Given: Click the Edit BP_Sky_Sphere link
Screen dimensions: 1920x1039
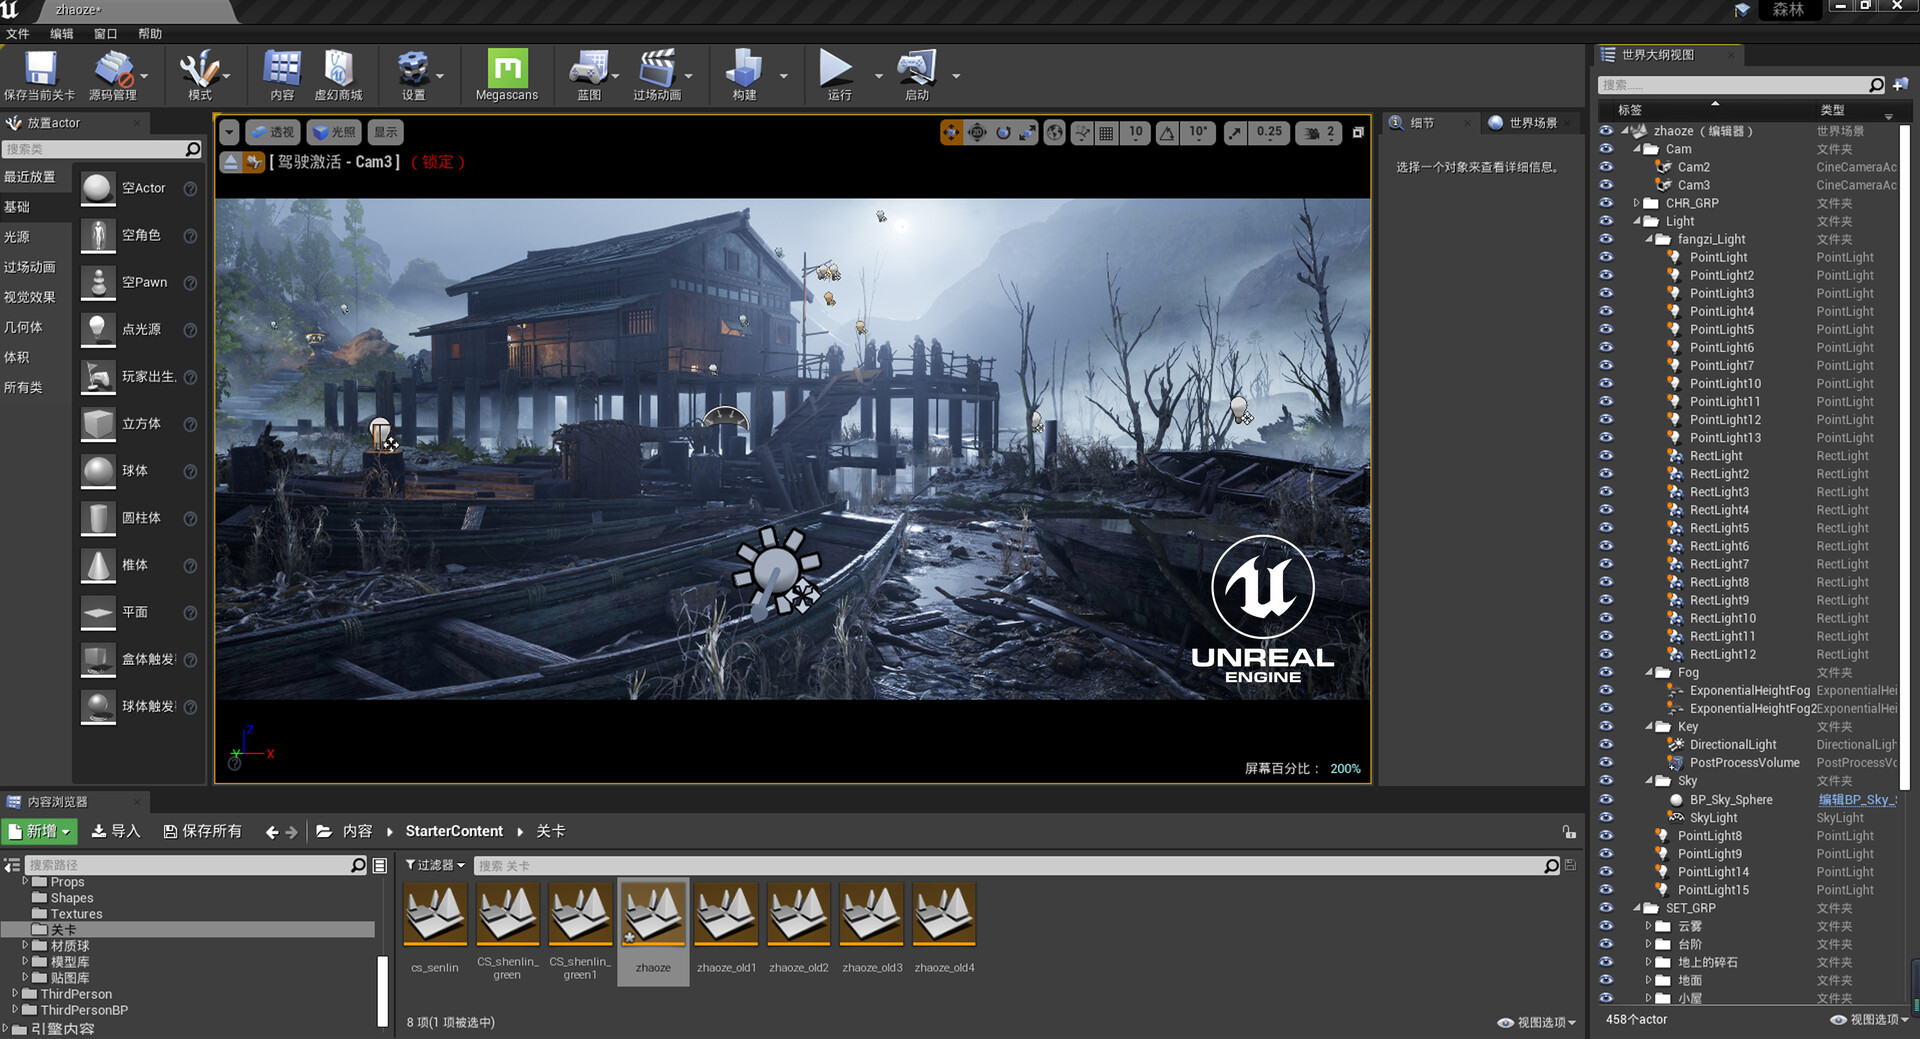Looking at the screenshot, I should coord(1857,800).
